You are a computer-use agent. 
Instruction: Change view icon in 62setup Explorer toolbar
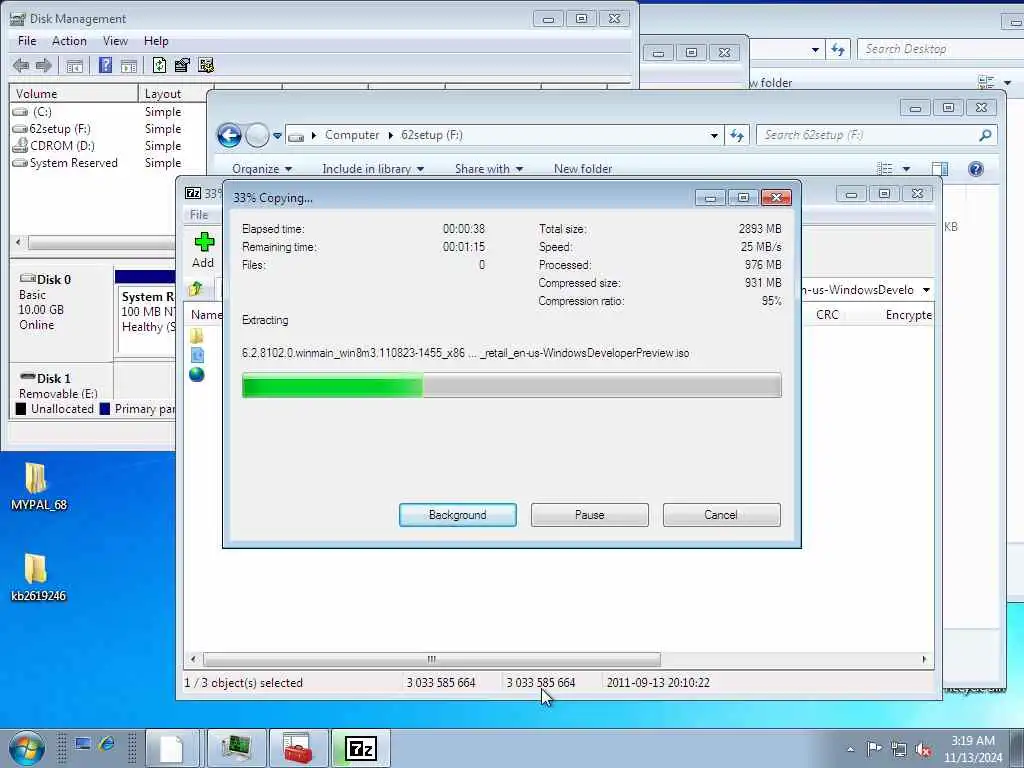pyautogui.click(x=885, y=169)
